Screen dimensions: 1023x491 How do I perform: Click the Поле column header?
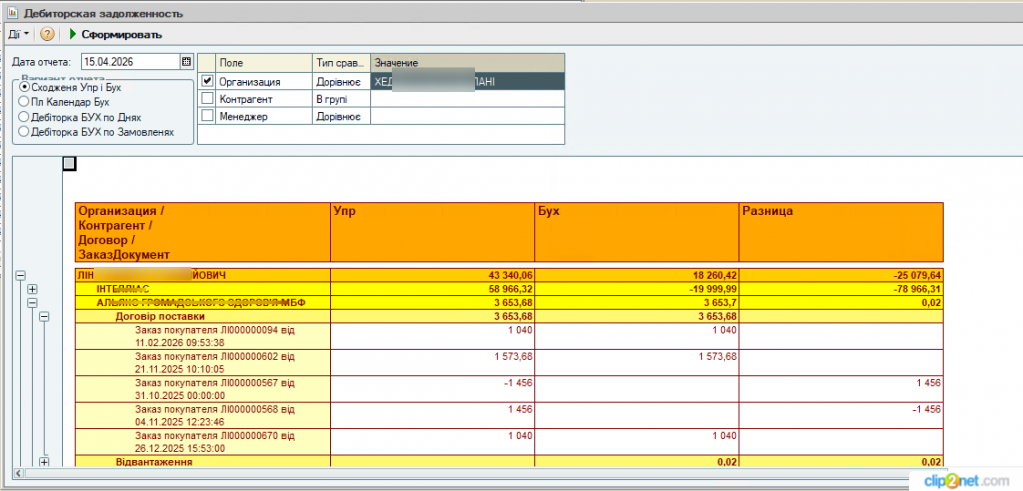(264, 63)
